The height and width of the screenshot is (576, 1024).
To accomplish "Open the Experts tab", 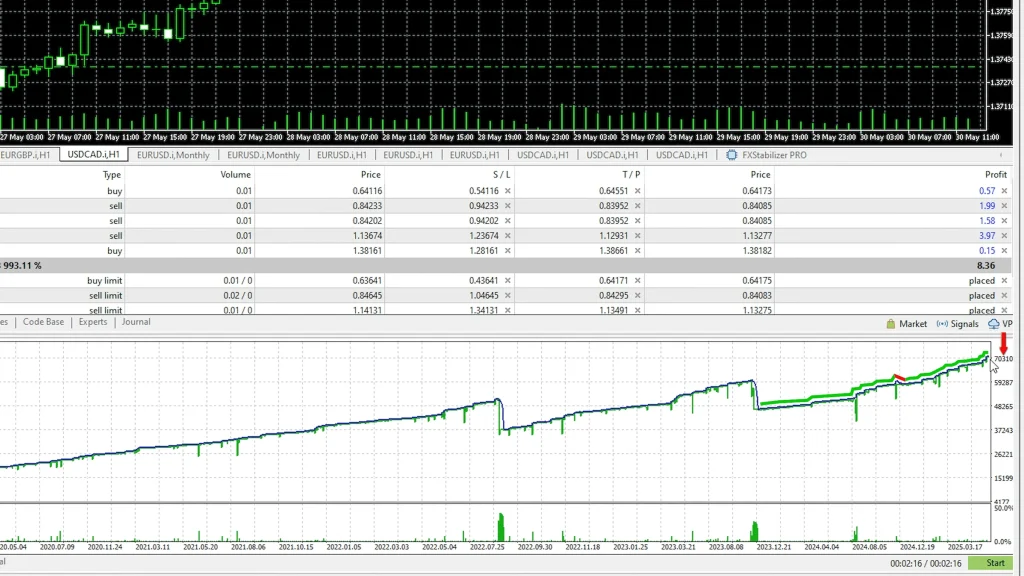I will pyautogui.click(x=93, y=322).
